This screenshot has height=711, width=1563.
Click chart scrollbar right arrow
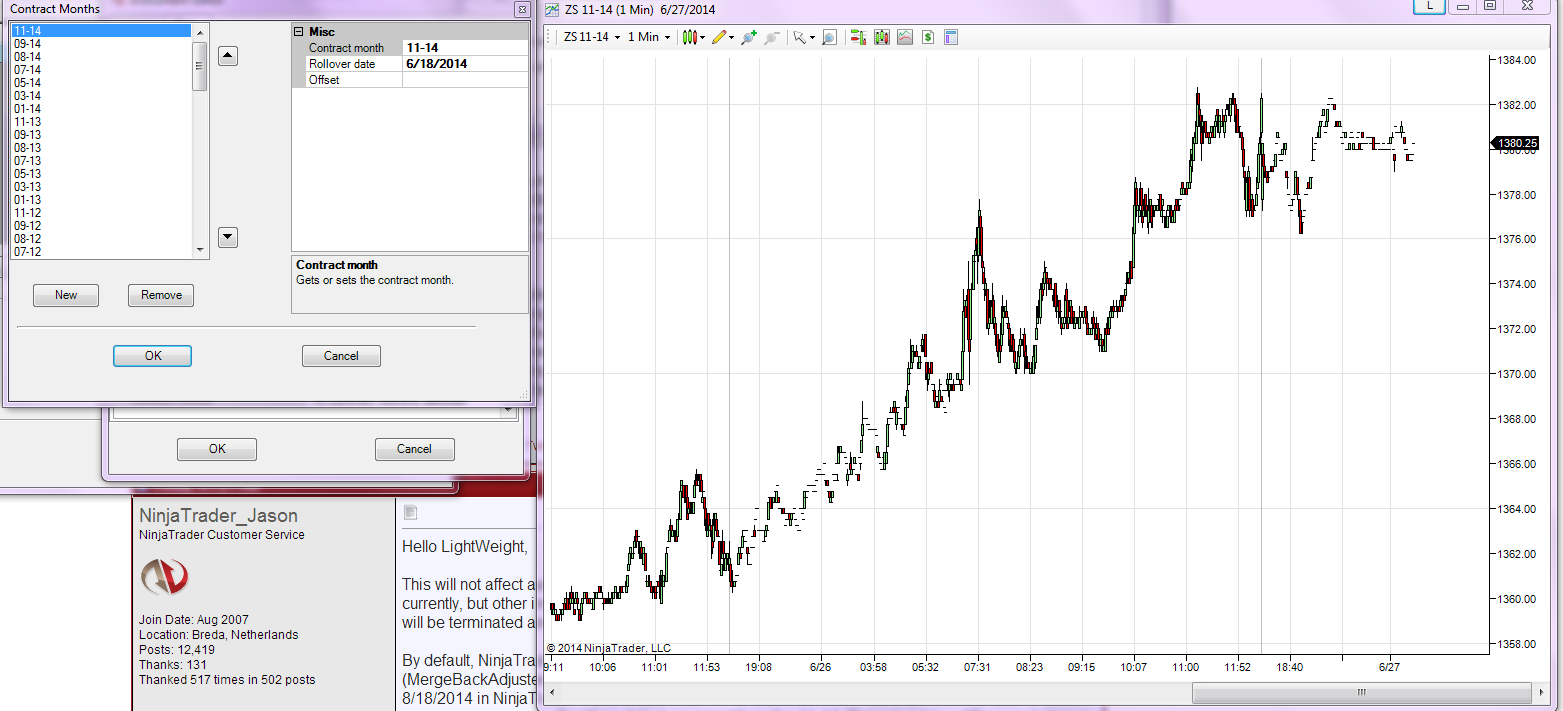pos(1543,692)
